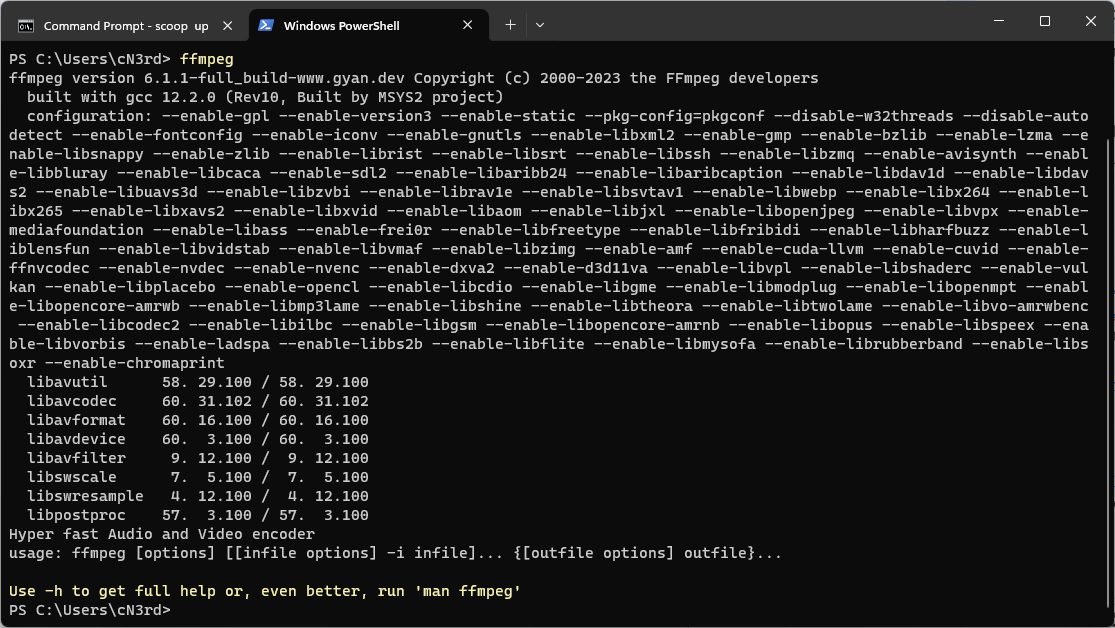Viewport: 1115px width, 628px height.
Task: Expand the new tab profile dropdown
Action: coord(540,25)
